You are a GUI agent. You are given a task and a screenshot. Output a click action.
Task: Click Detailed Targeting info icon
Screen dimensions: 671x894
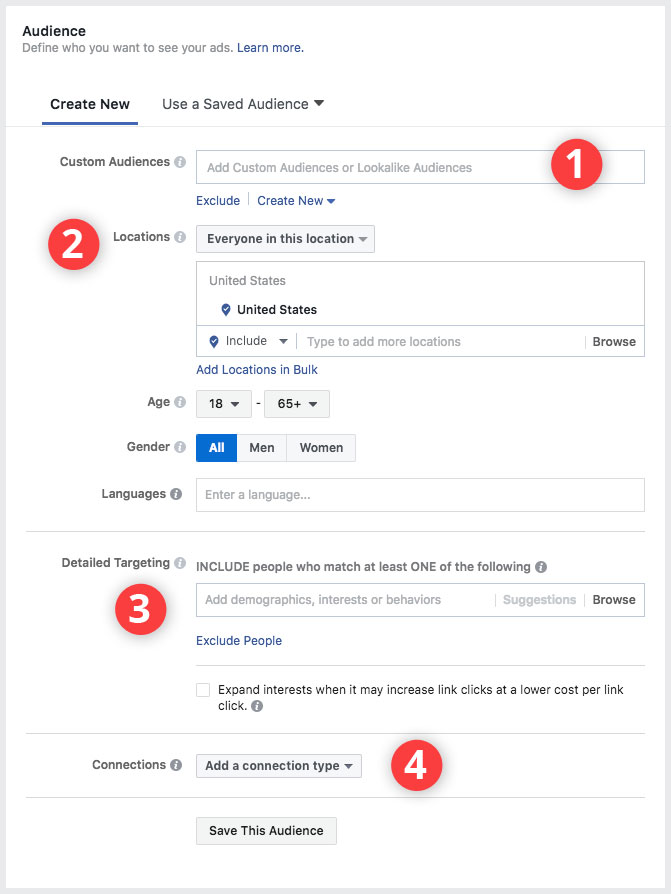coord(180,563)
